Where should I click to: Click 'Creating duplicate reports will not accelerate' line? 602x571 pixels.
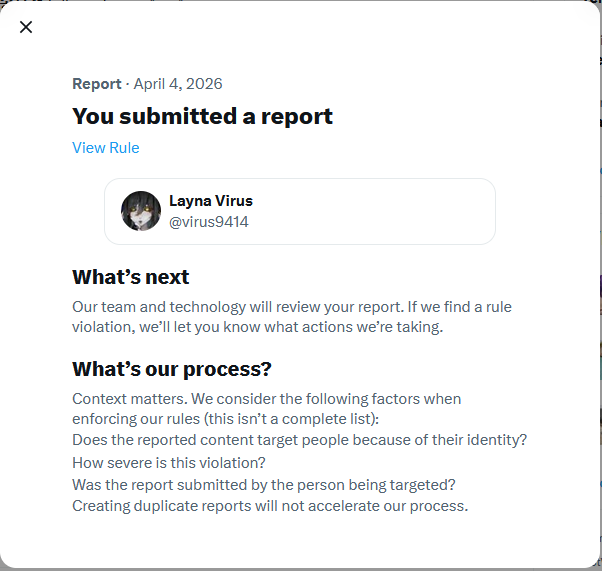pos(270,506)
